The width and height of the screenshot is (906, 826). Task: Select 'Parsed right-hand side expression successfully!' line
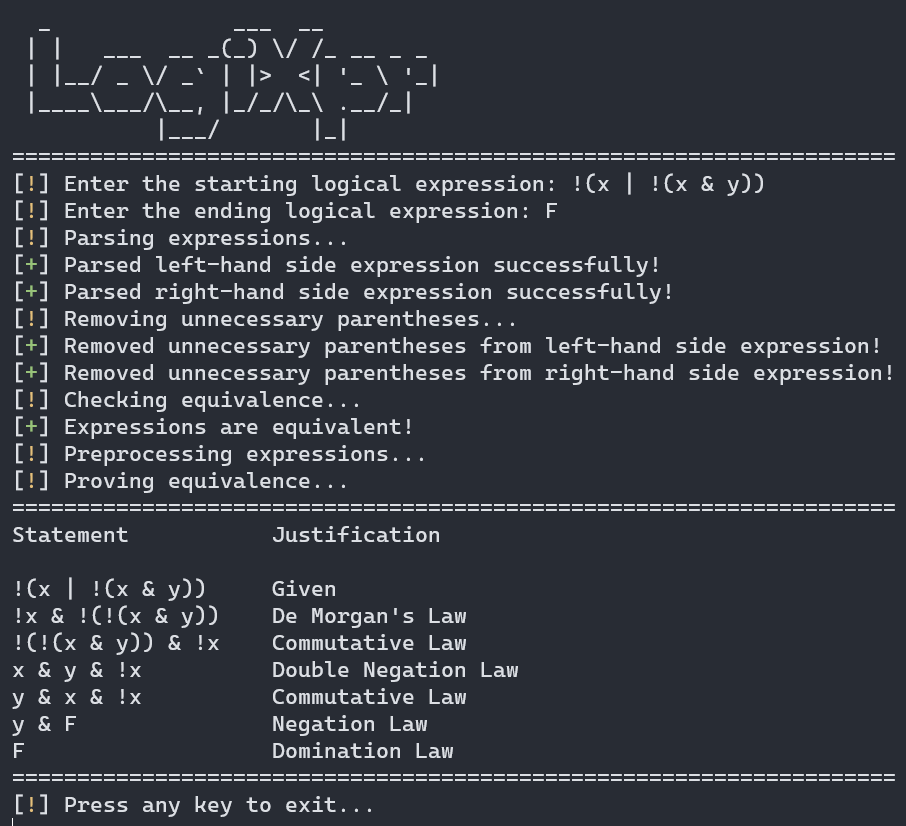coord(343,292)
